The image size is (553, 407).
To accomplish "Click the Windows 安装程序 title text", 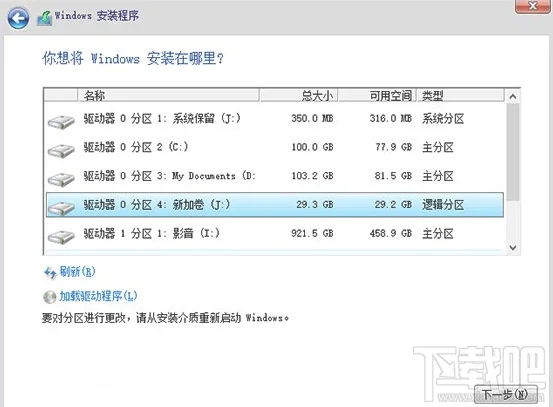I will pyautogui.click(x=97, y=16).
